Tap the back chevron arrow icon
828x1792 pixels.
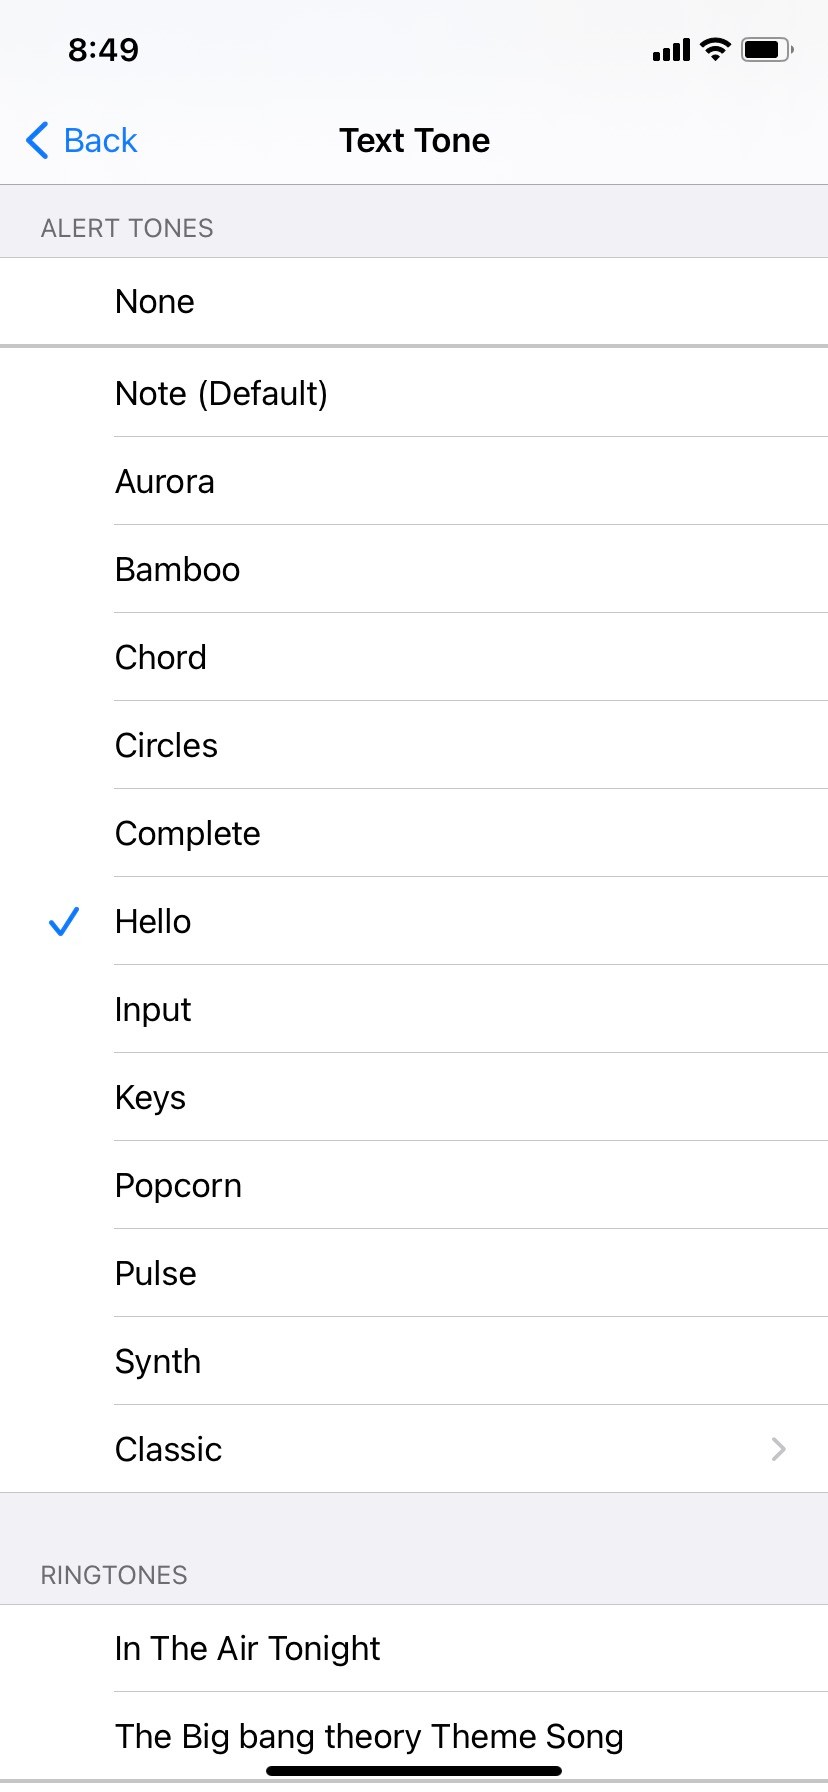point(38,141)
